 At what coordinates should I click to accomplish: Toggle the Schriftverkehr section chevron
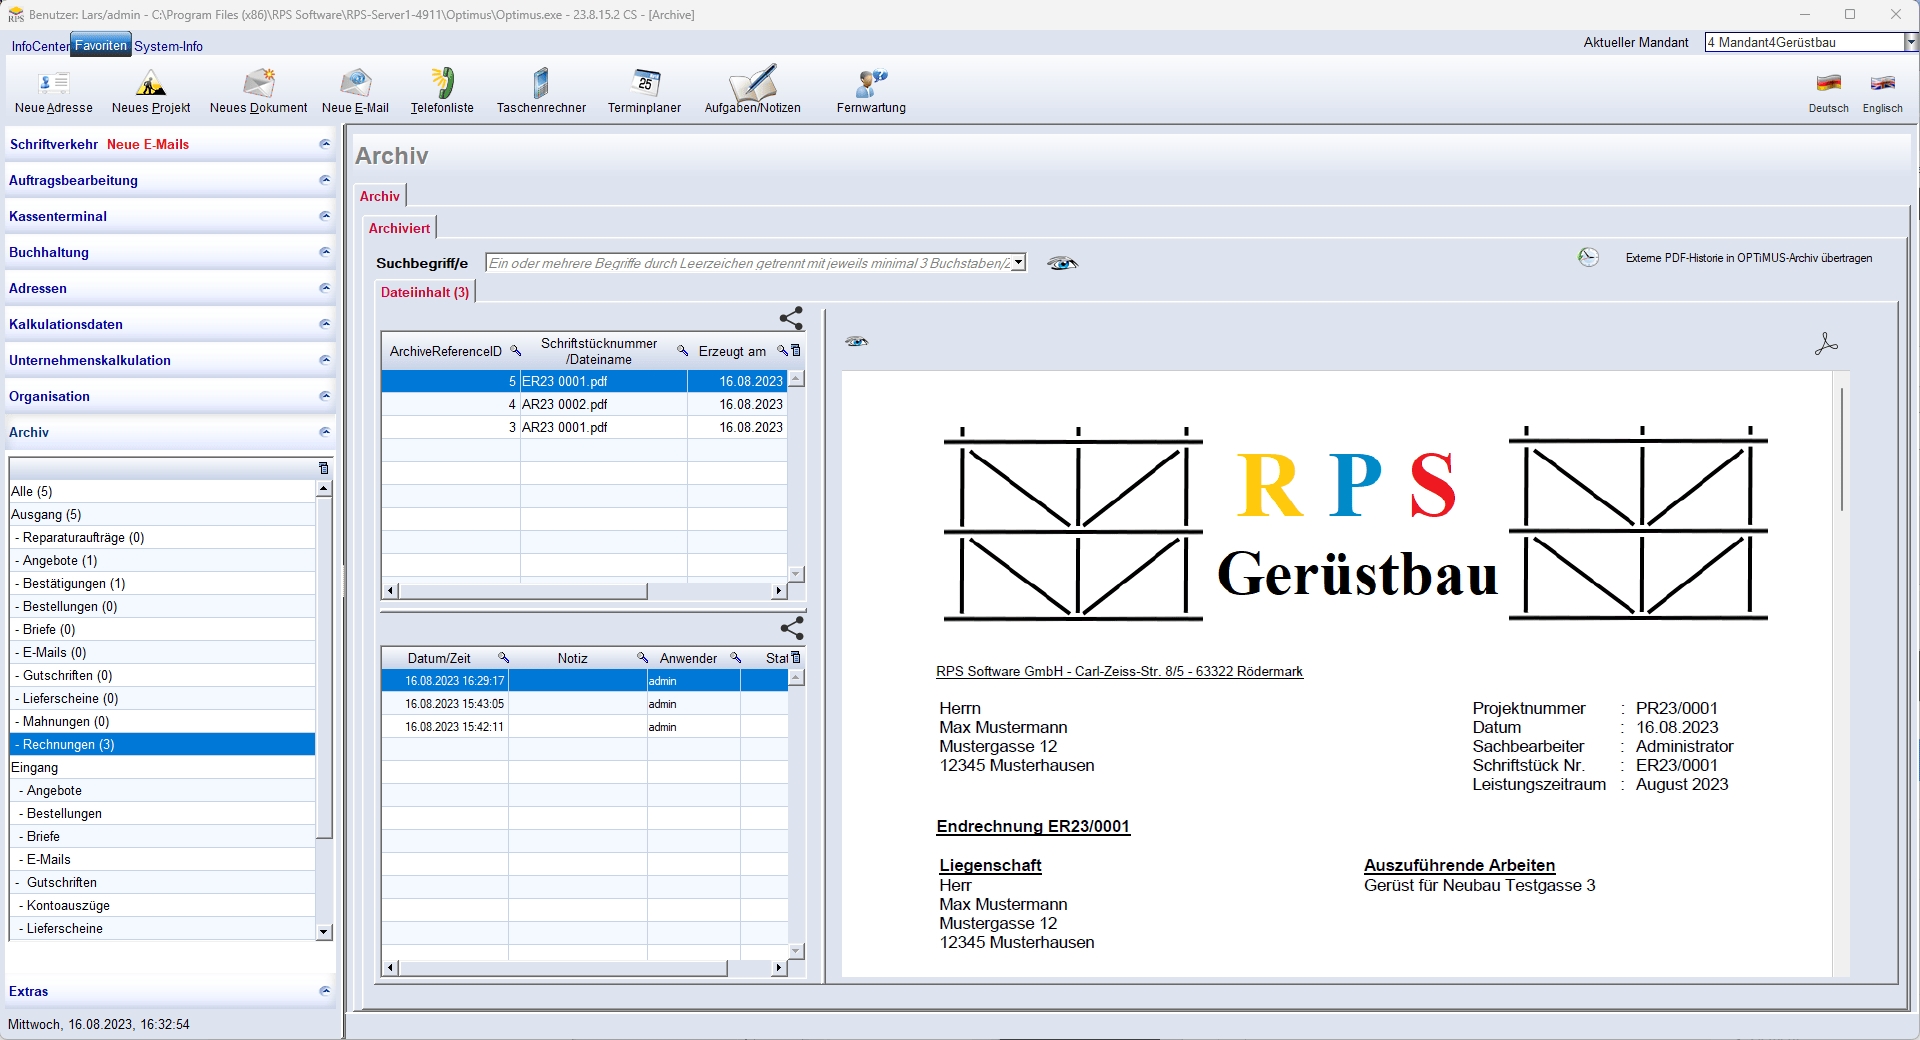pyautogui.click(x=324, y=144)
